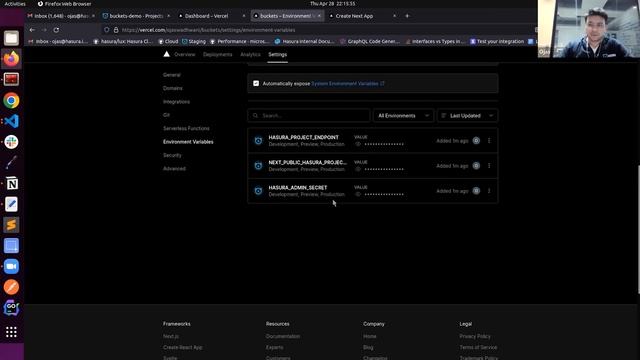Toggle Automatically expose System Environment Variables checkbox
The width and height of the screenshot is (640, 360).
point(256,83)
